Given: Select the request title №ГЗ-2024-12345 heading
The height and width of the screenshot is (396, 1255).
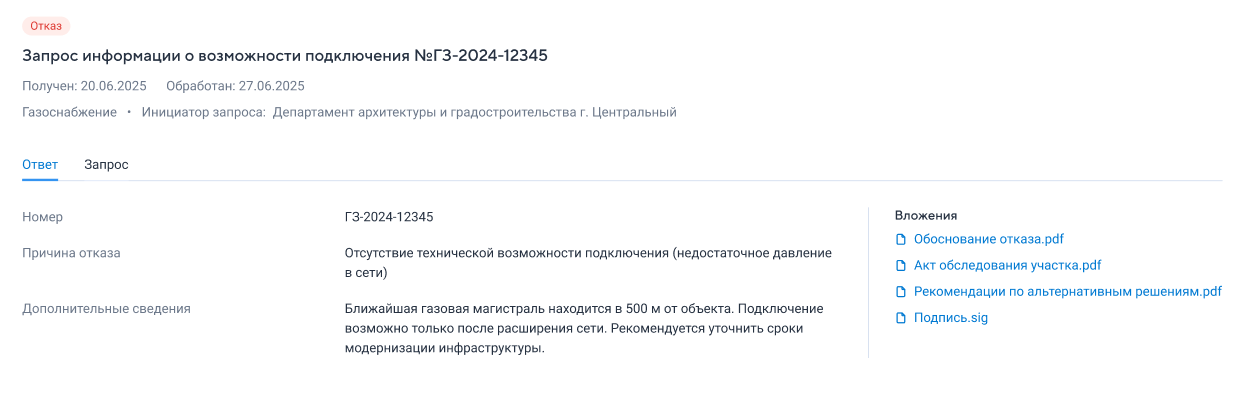Looking at the screenshot, I should pos(285,56).
